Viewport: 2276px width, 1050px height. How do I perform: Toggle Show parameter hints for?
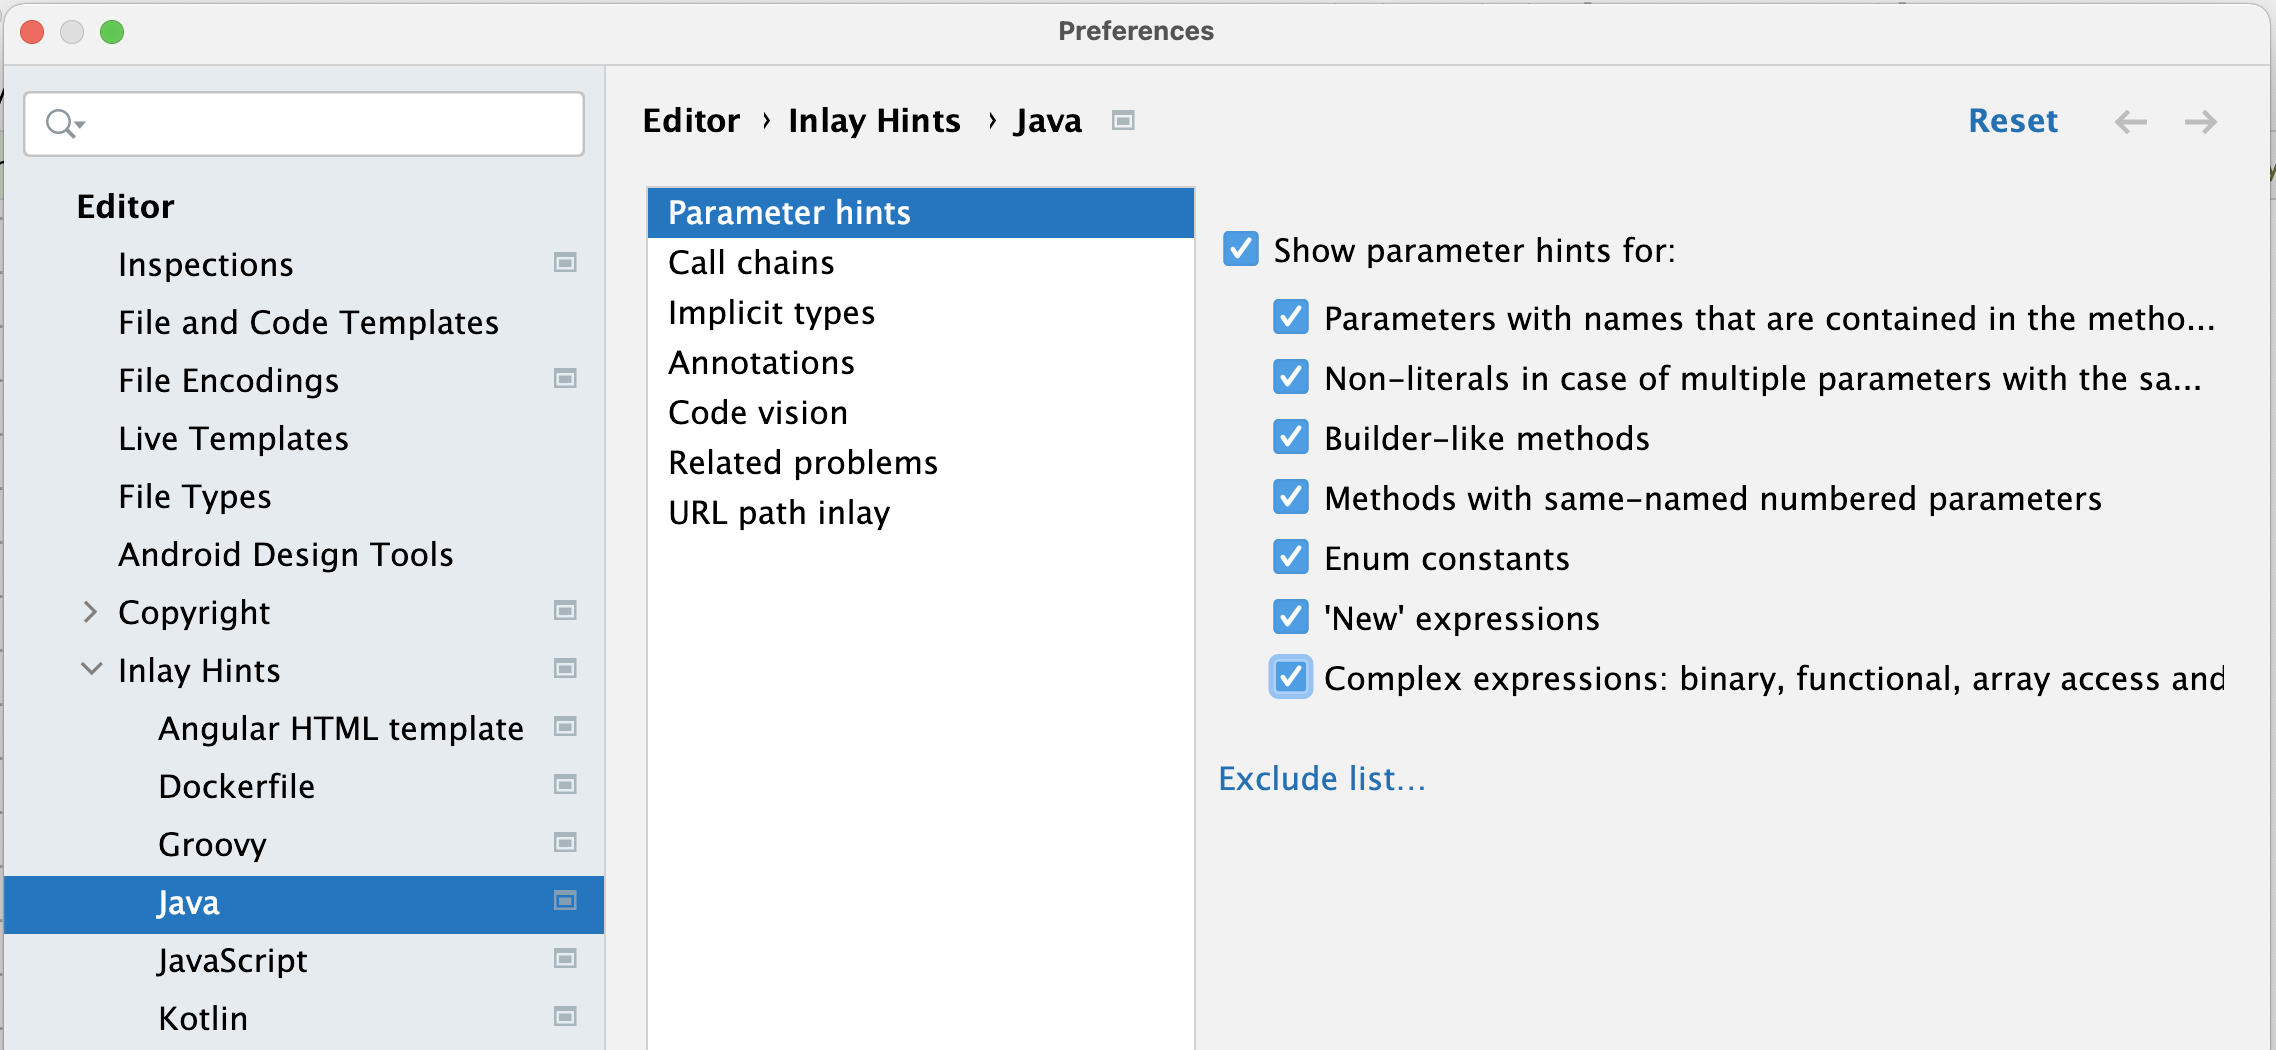click(1240, 250)
